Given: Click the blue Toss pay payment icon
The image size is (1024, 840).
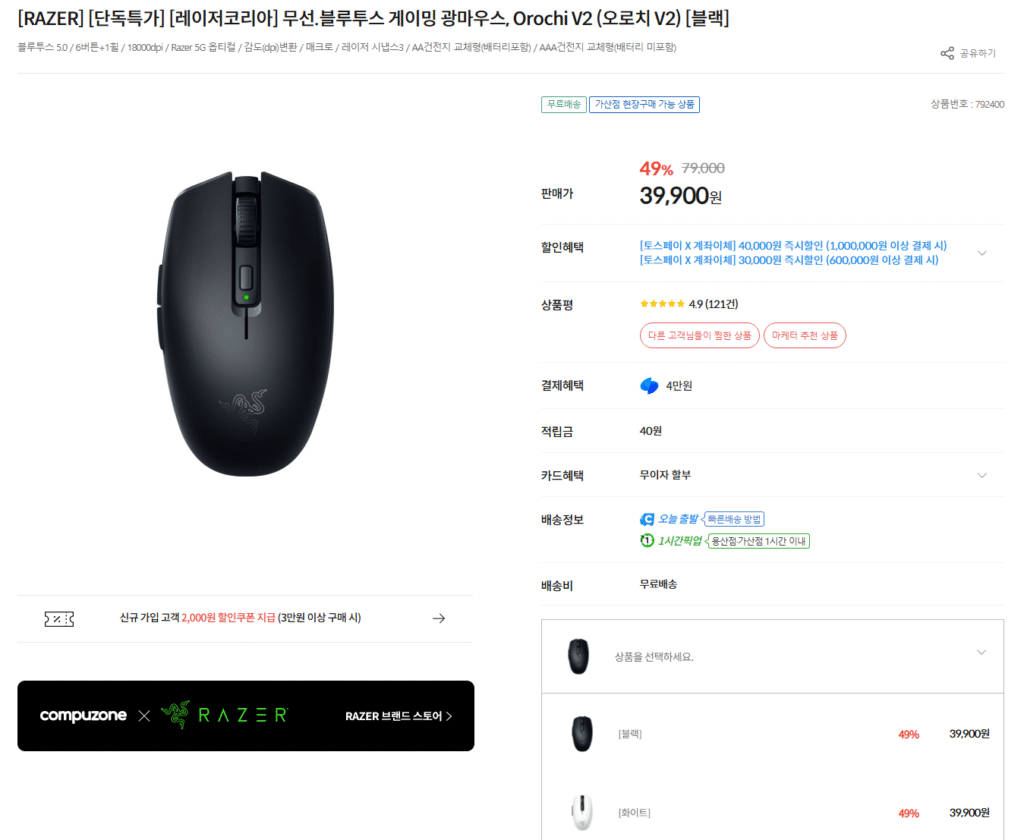Looking at the screenshot, I should point(649,383).
